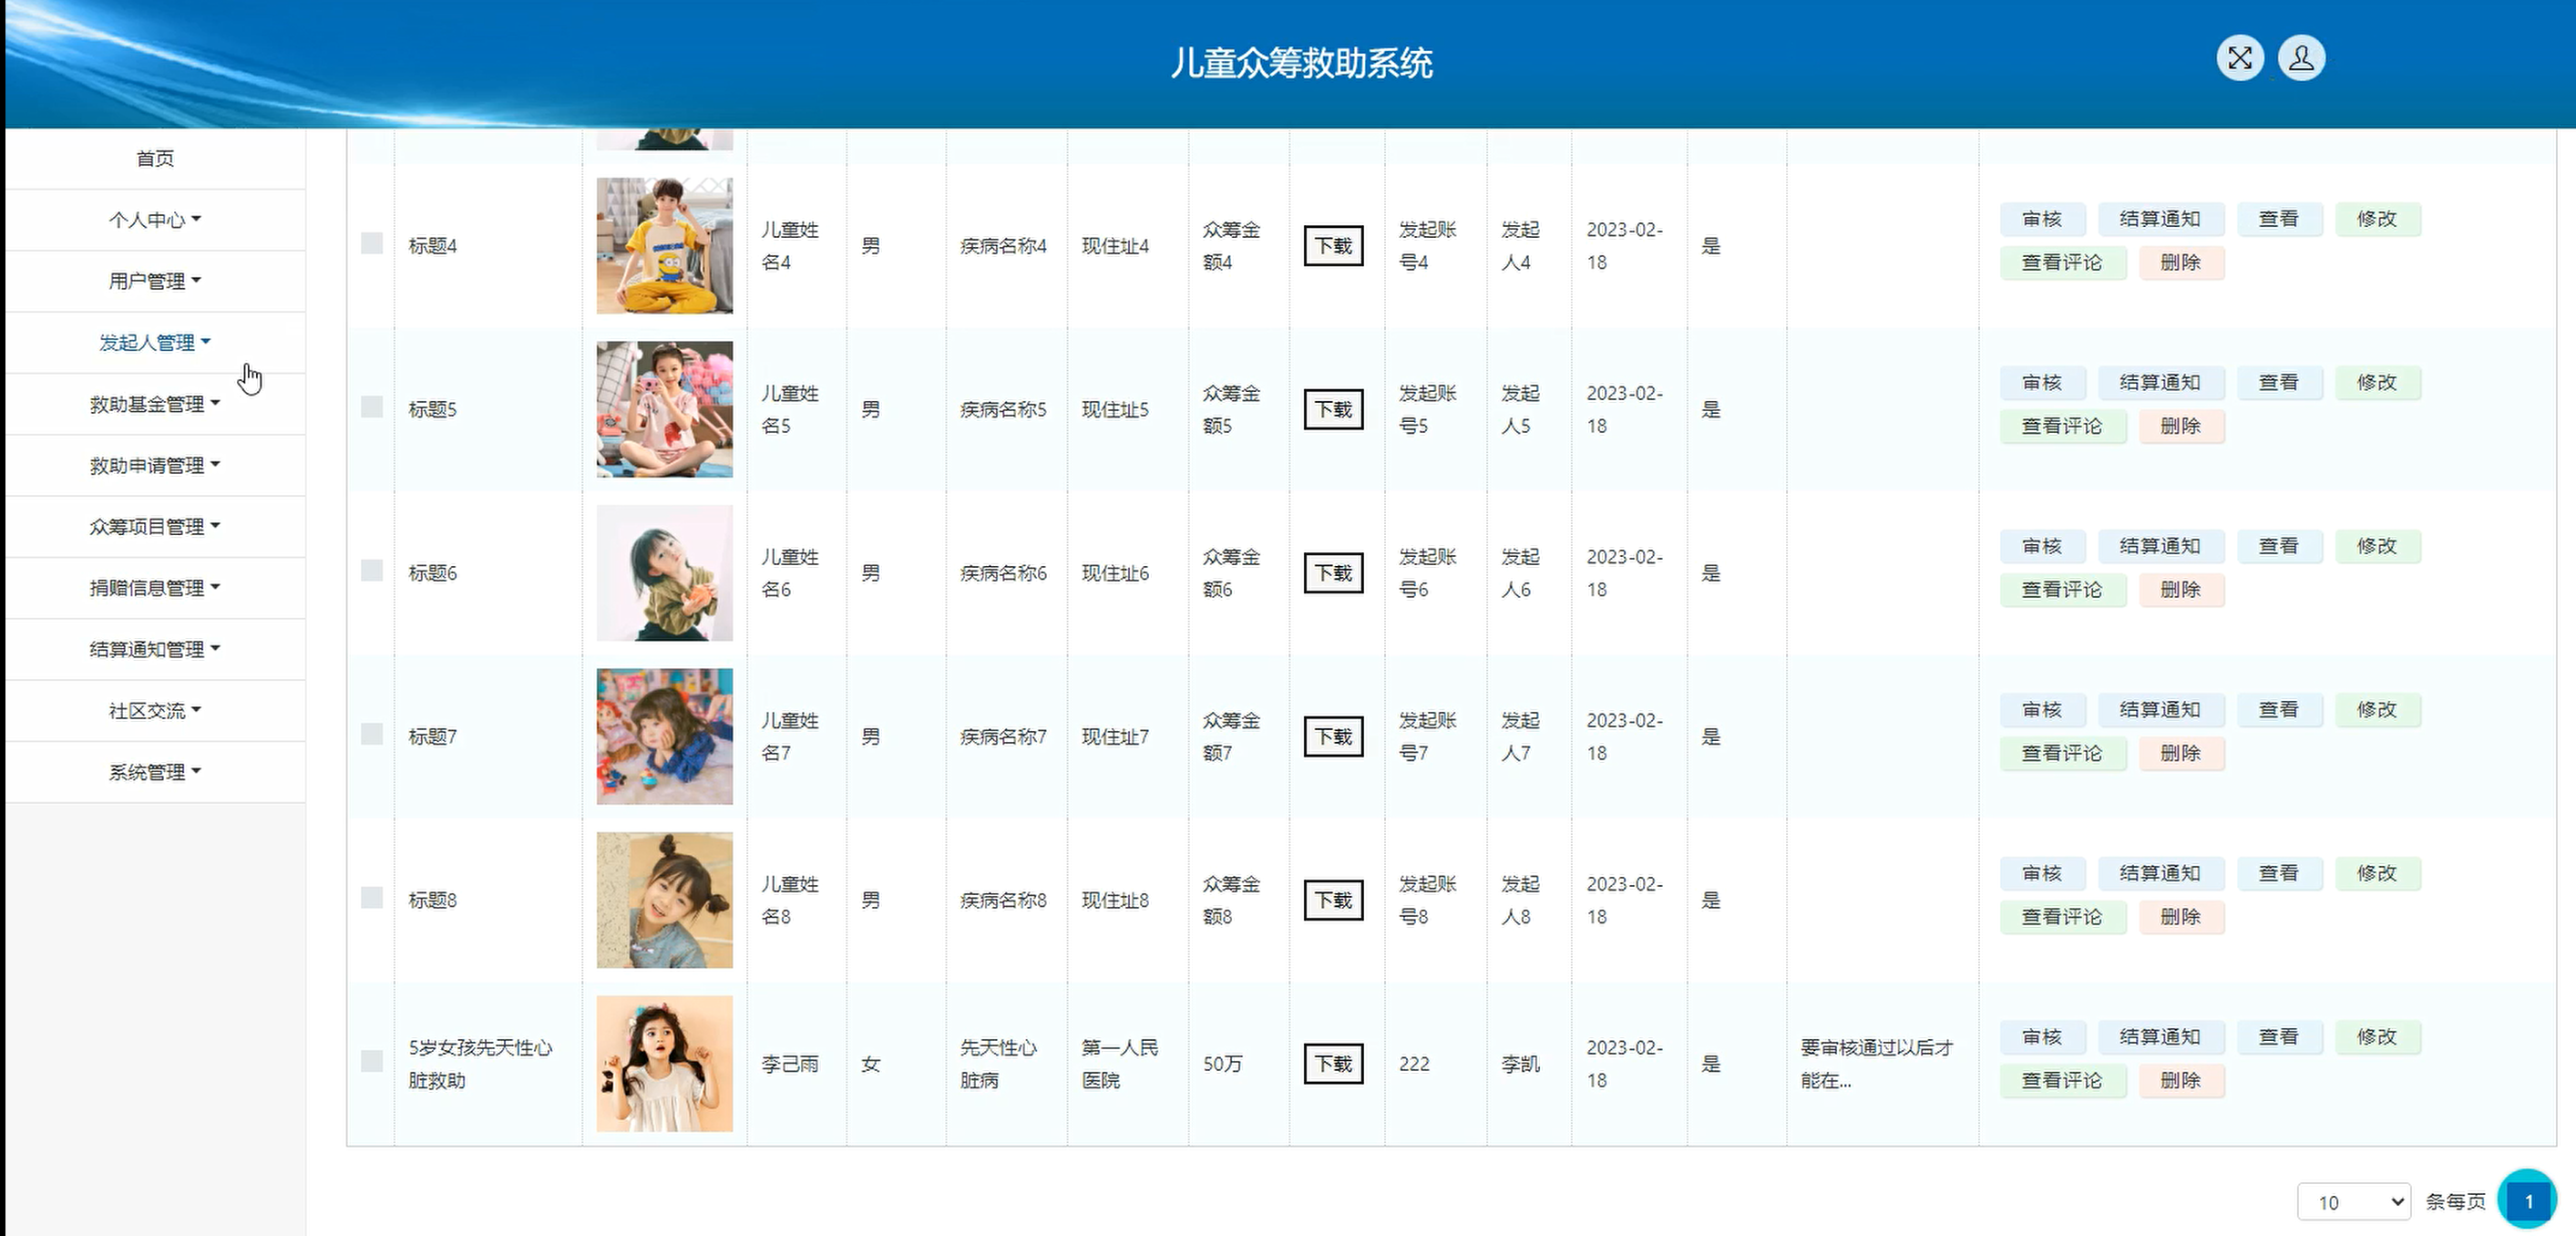Viewport: 2576px width, 1236px height.
Task: Open the 社区交流 sidebar menu
Action: [155, 711]
